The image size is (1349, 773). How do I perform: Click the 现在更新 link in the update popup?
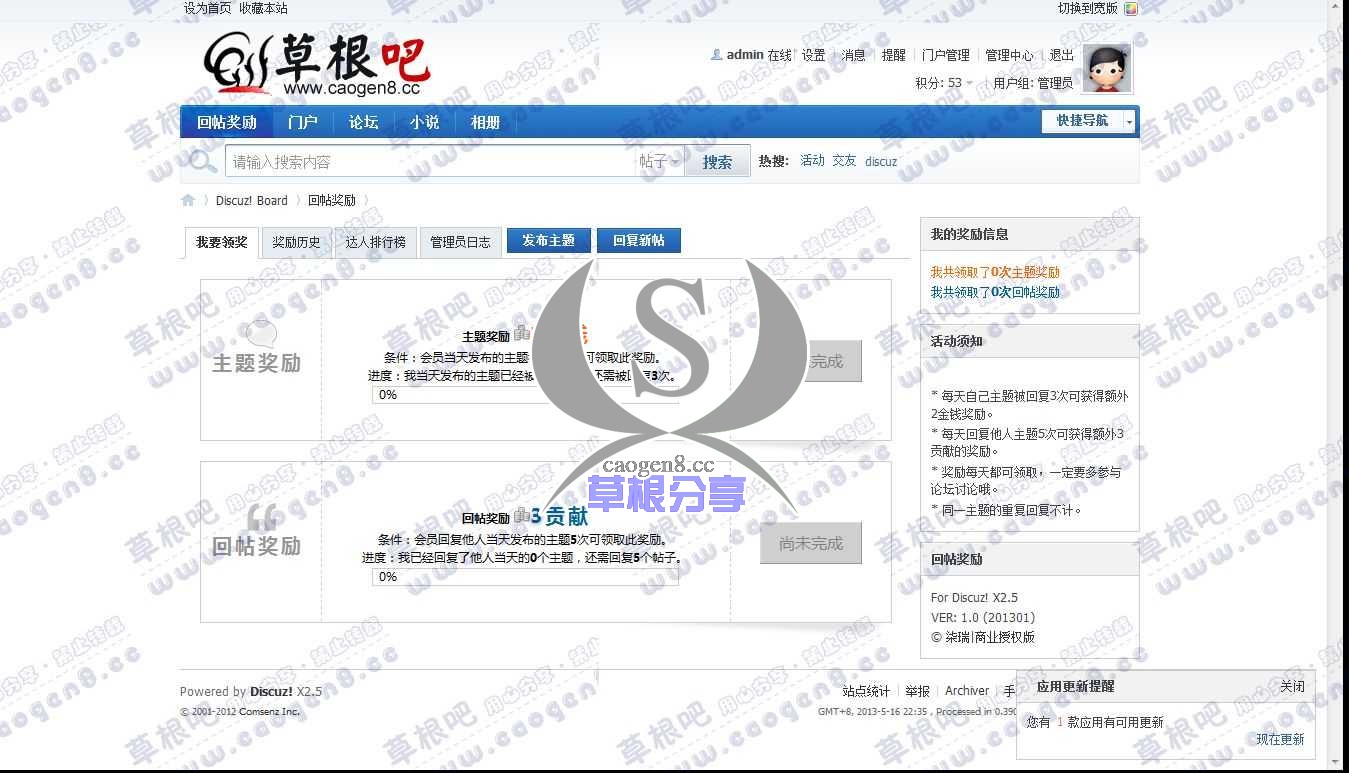coord(1280,739)
